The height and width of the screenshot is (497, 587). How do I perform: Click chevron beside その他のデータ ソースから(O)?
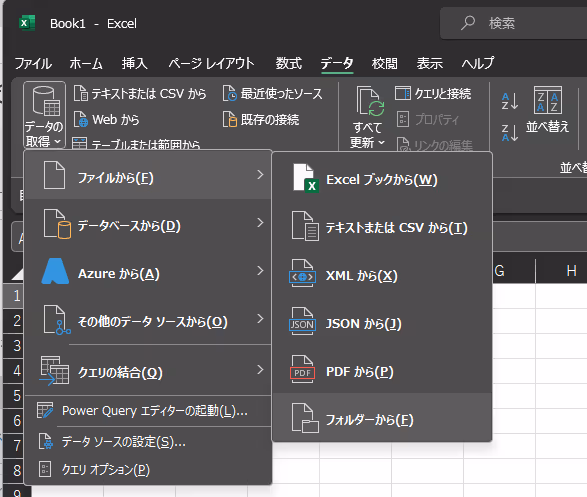click(260, 318)
